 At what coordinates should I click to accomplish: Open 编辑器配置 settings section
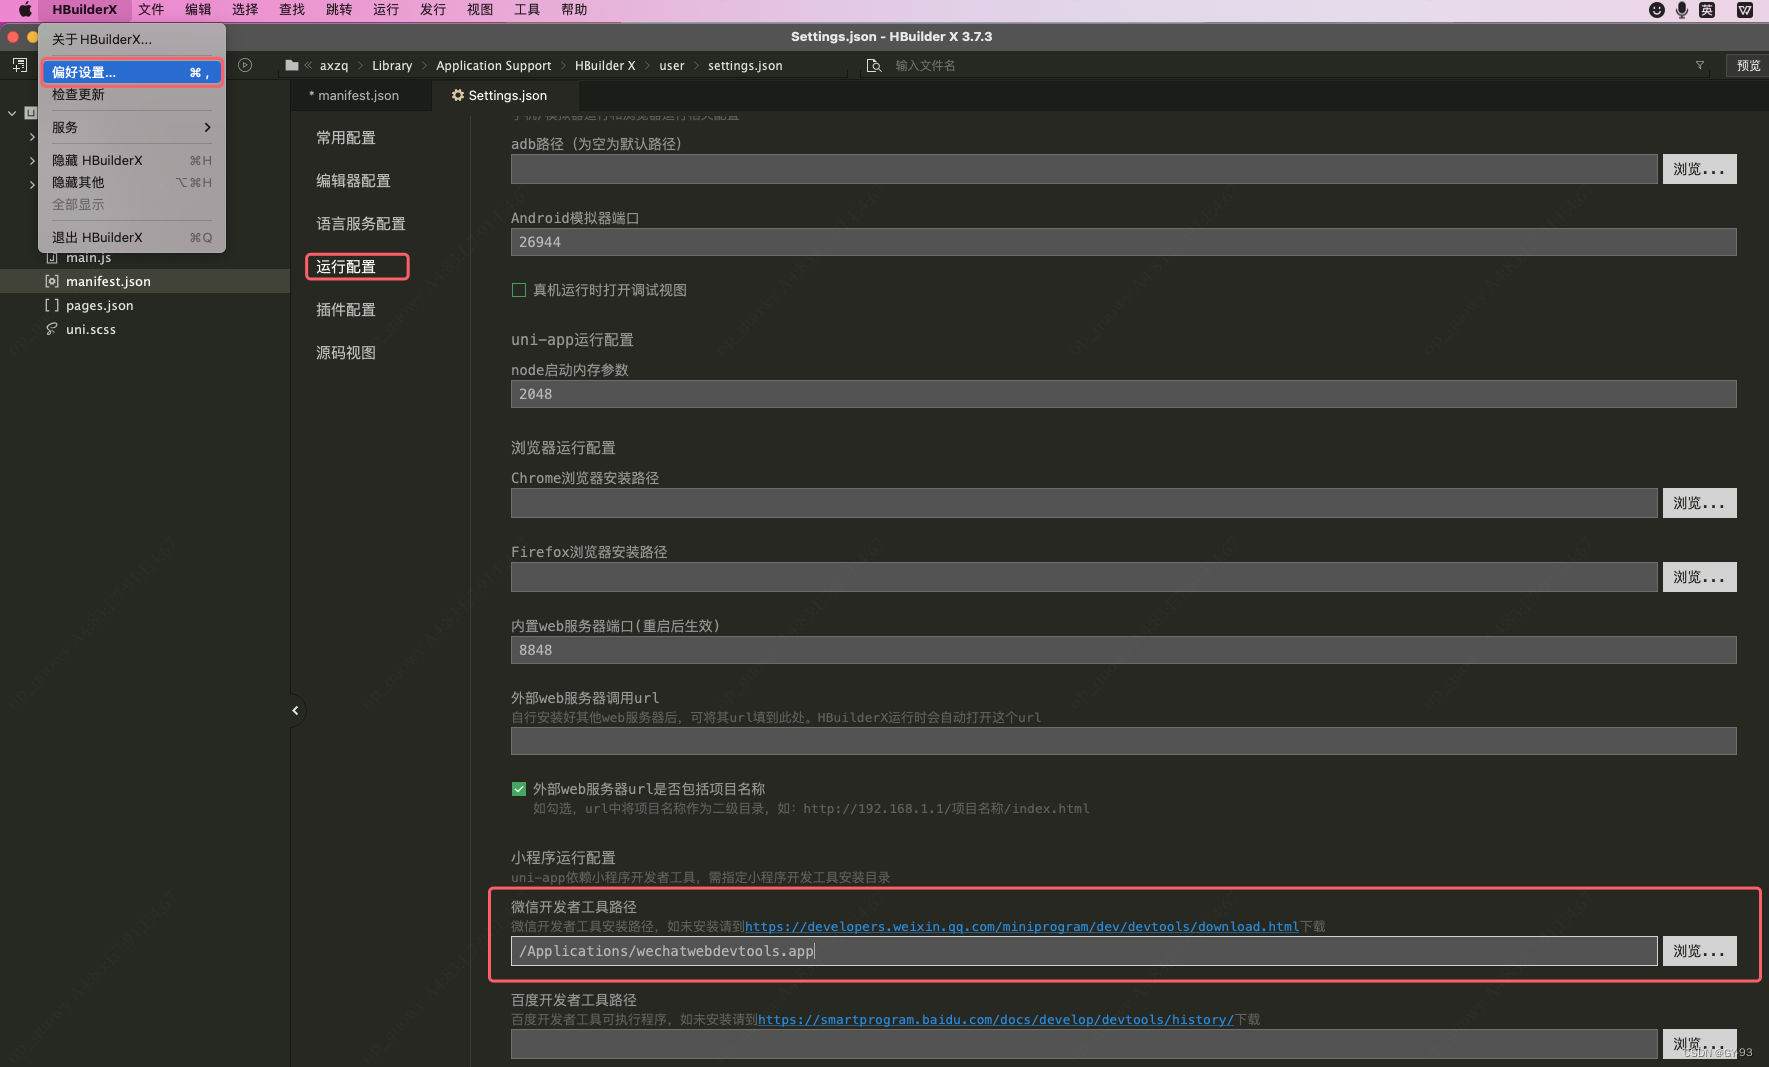pos(353,181)
